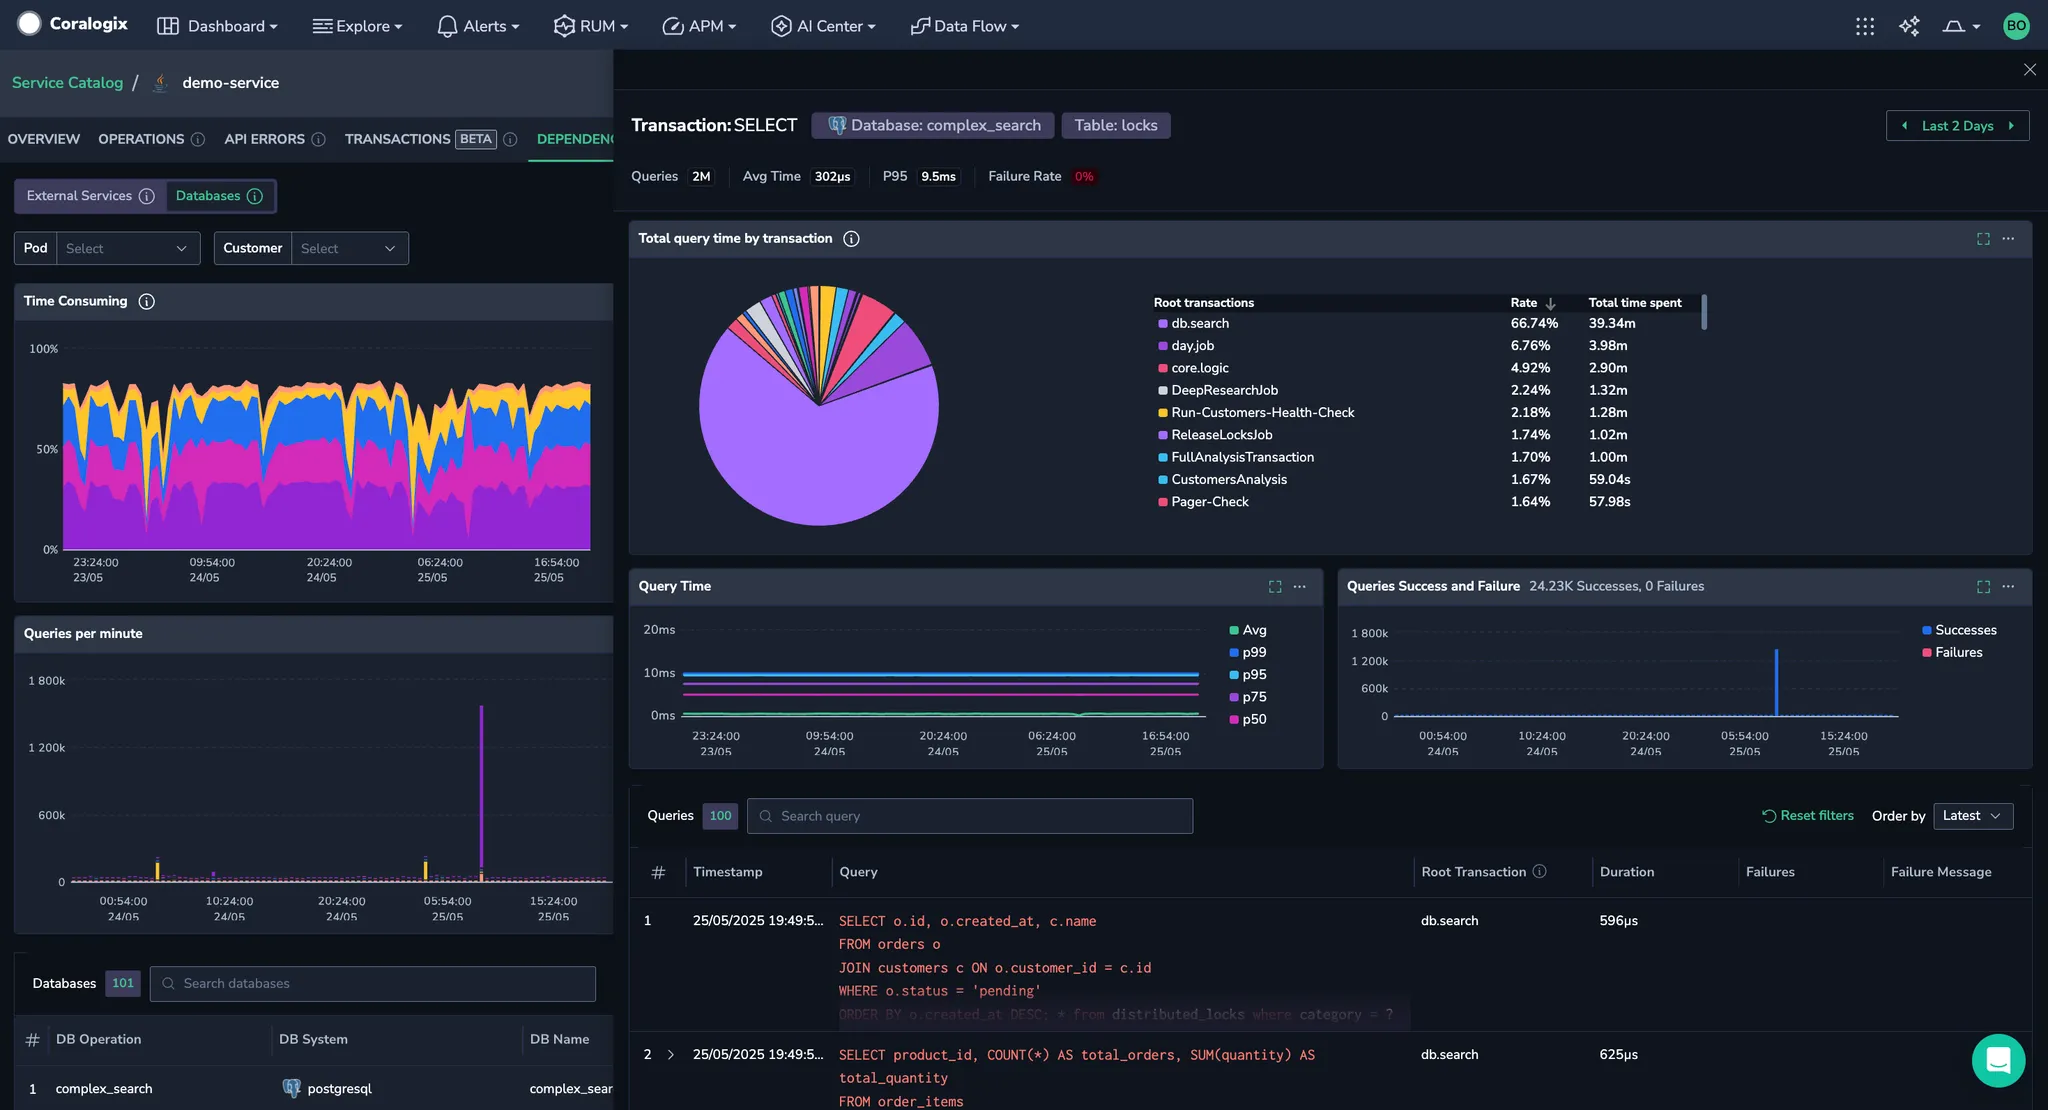Viewport: 2048px width, 1110px height.
Task: Open the RUM menu
Action: tap(590, 26)
